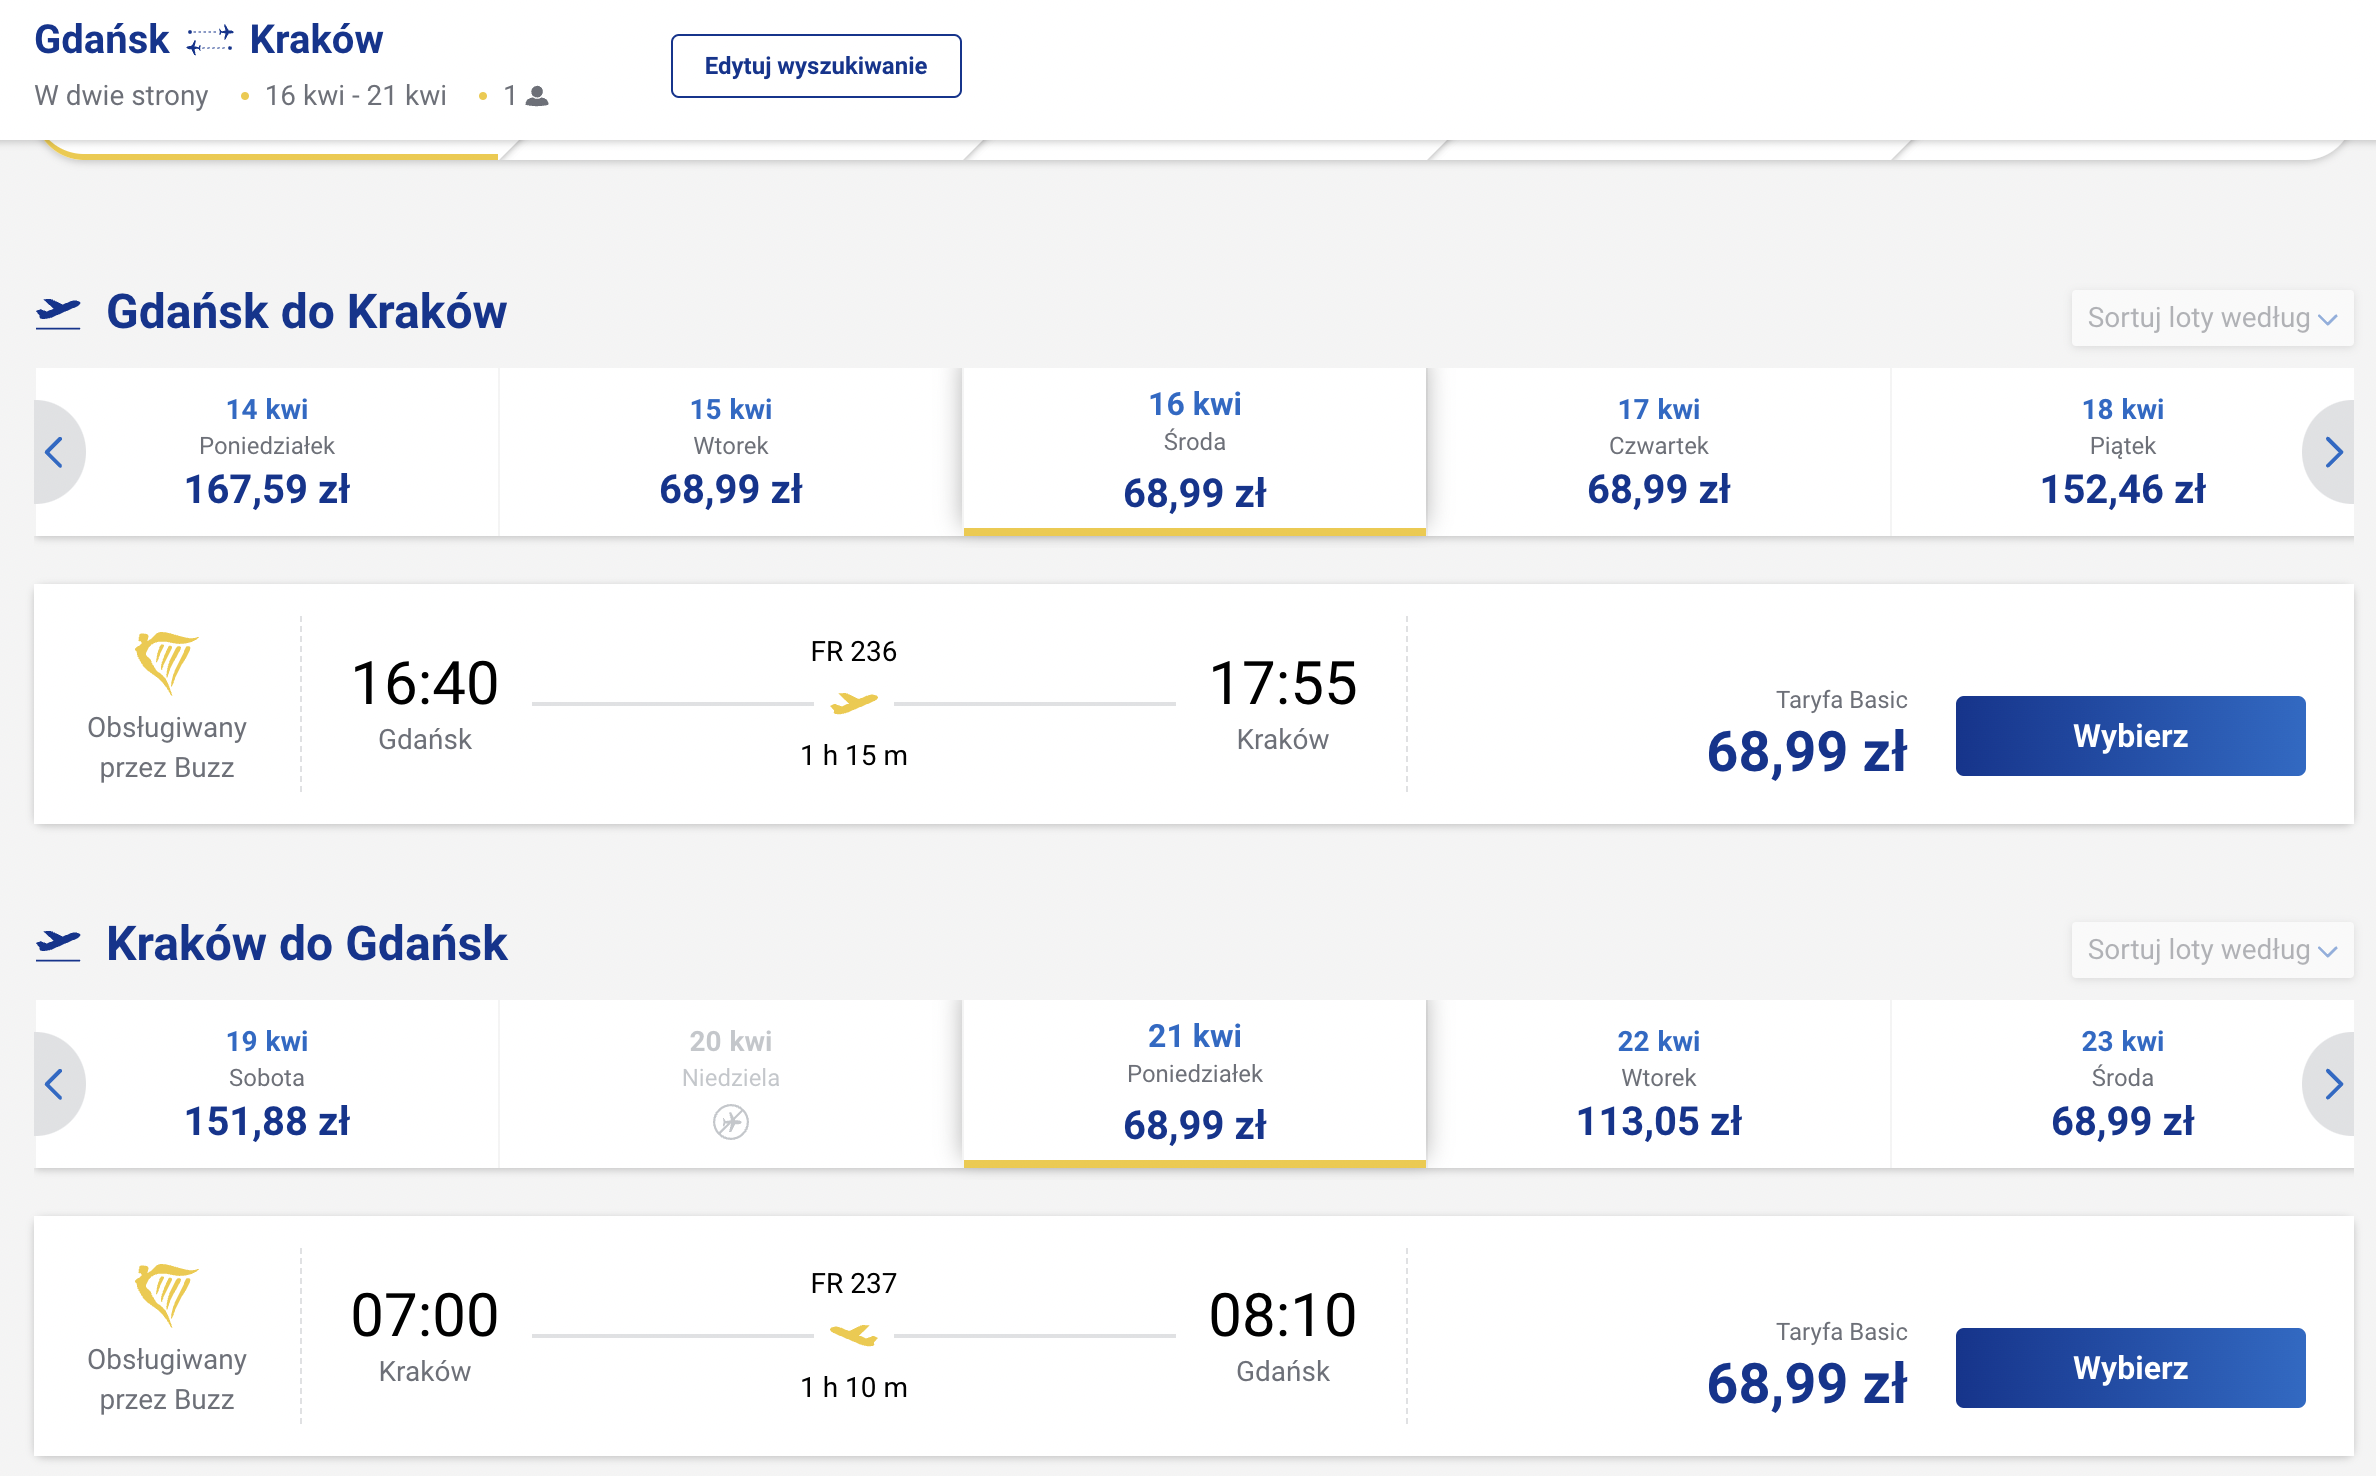
Task: Select the 23 kwi Środa return date tab
Action: pyautogui.click(x=2122, y=1084)
